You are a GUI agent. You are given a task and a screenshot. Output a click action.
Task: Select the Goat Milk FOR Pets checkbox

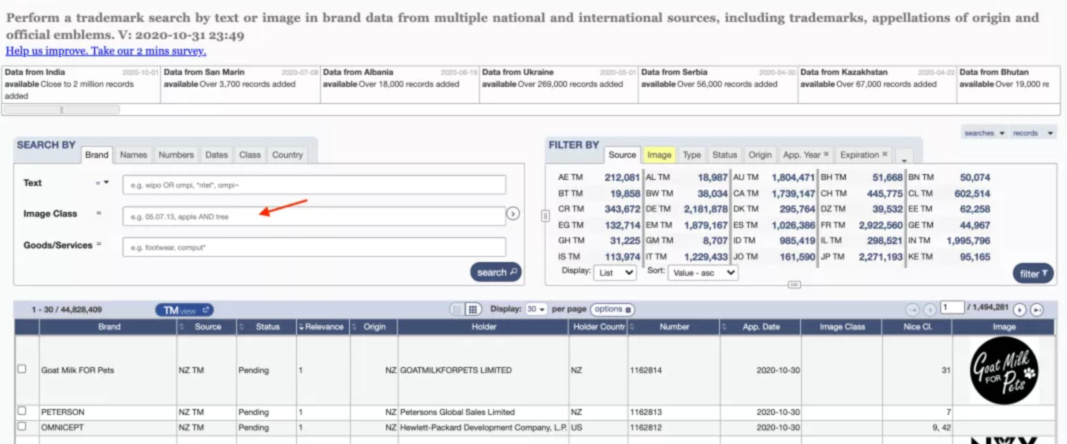click(22, 368)
